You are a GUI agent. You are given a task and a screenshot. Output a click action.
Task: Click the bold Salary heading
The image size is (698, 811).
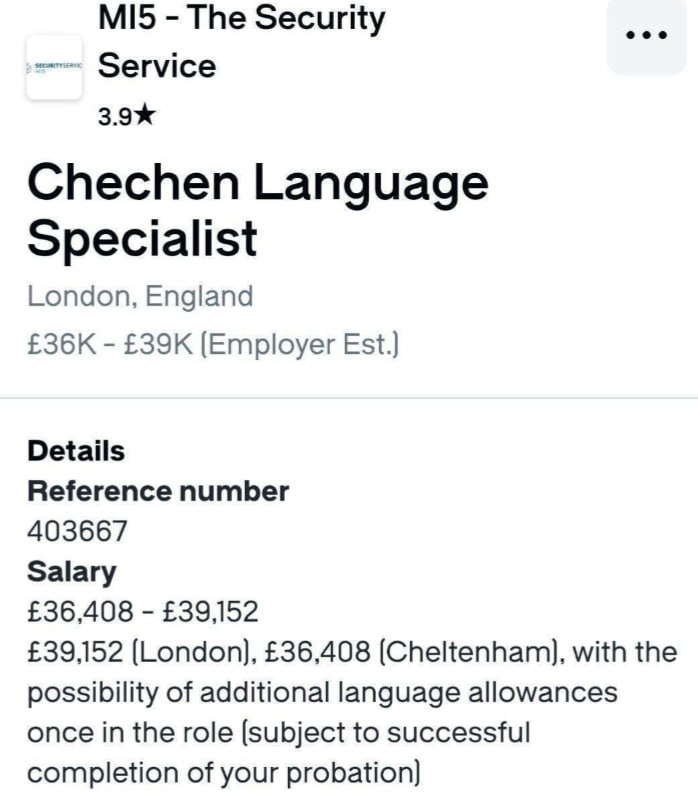[71, 572]
